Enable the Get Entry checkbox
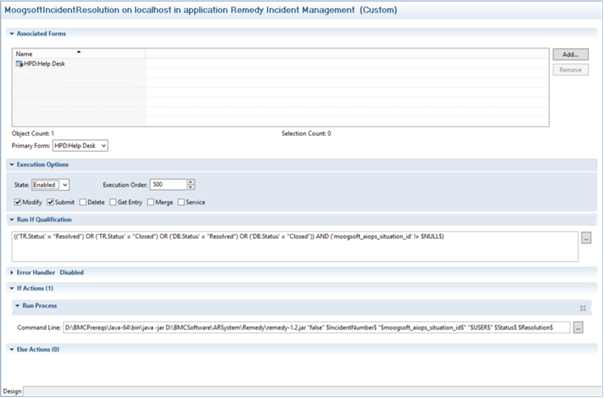This screenshot has height=398, width=604. [x=112, y=202]
